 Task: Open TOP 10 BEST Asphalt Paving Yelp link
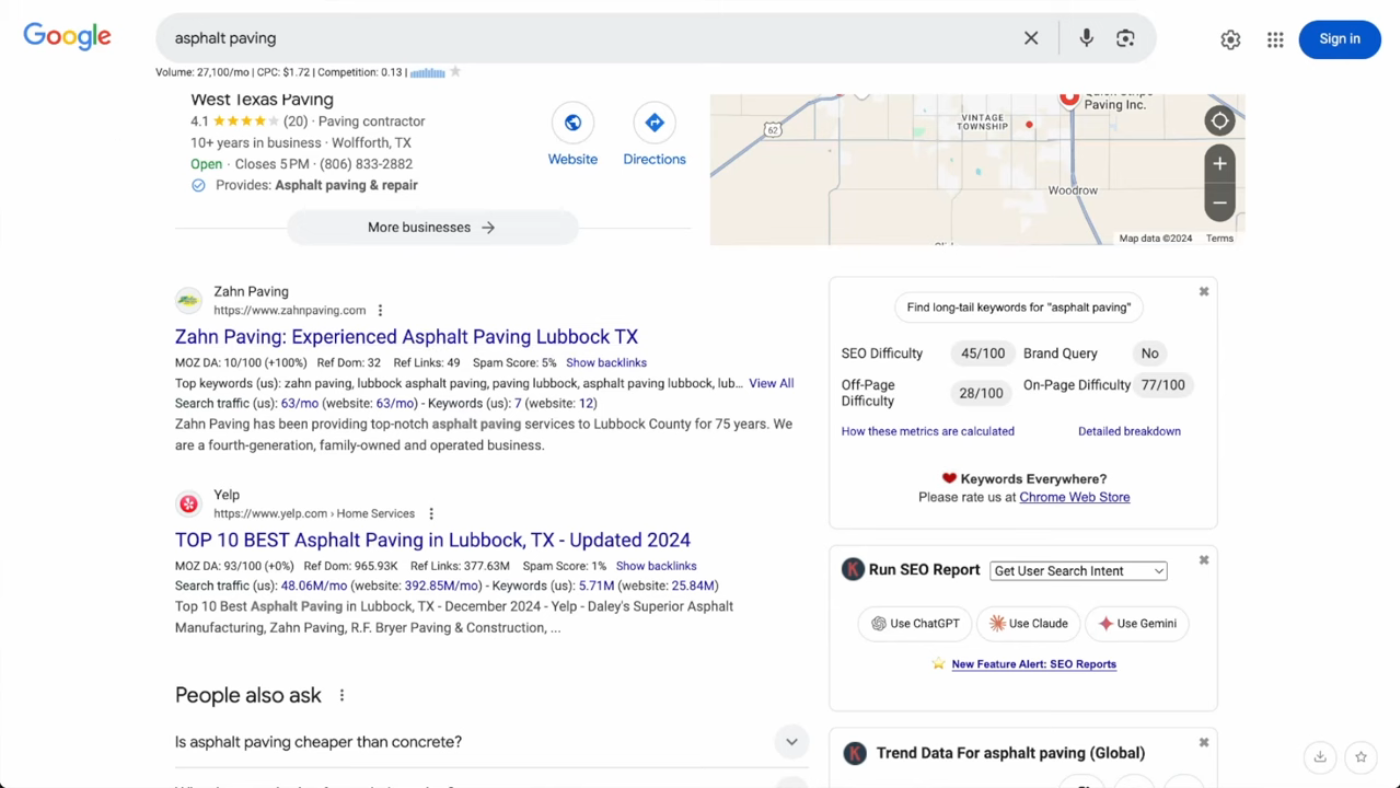(x=432, y=540)
